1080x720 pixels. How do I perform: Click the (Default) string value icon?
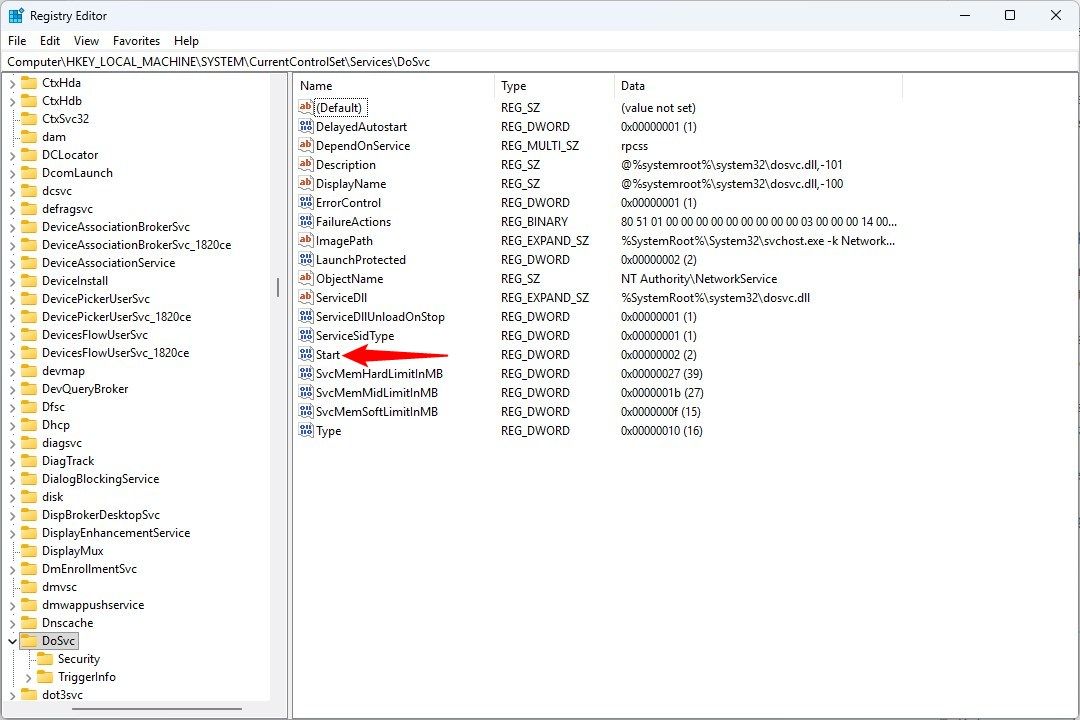(x=306, y=107)
